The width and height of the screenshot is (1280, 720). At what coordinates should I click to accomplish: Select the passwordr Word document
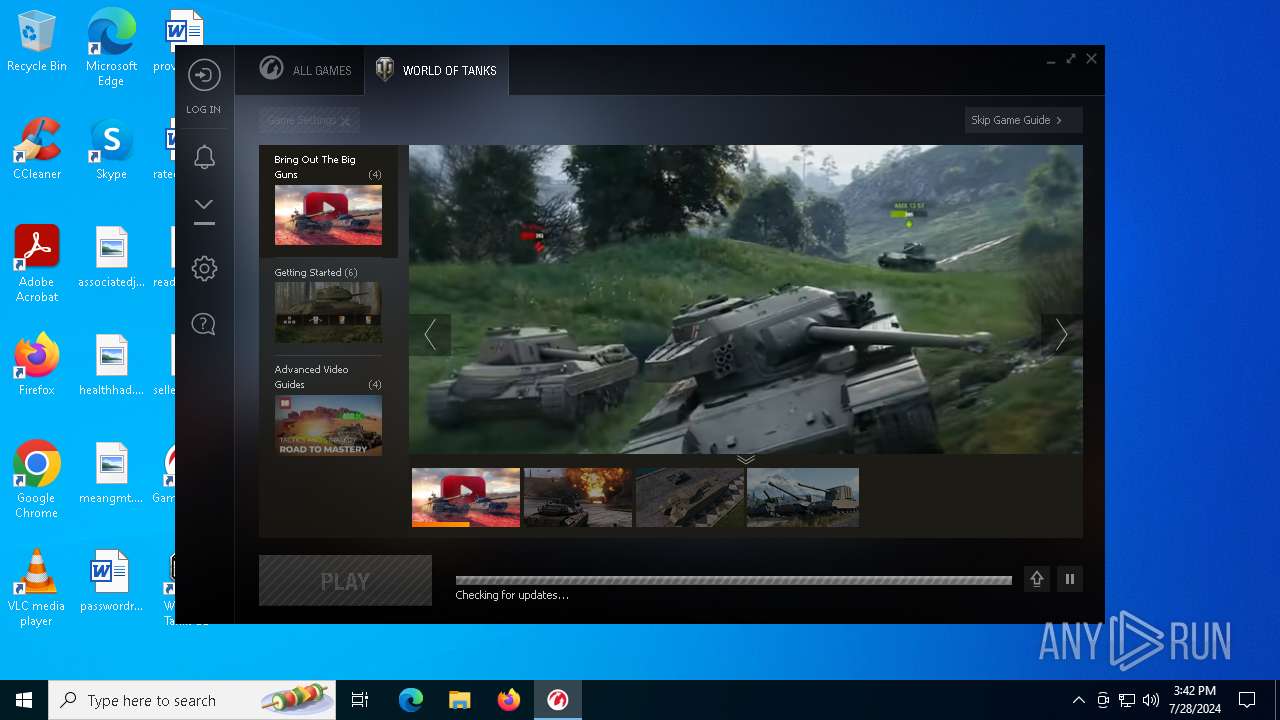tap(111, 581)
